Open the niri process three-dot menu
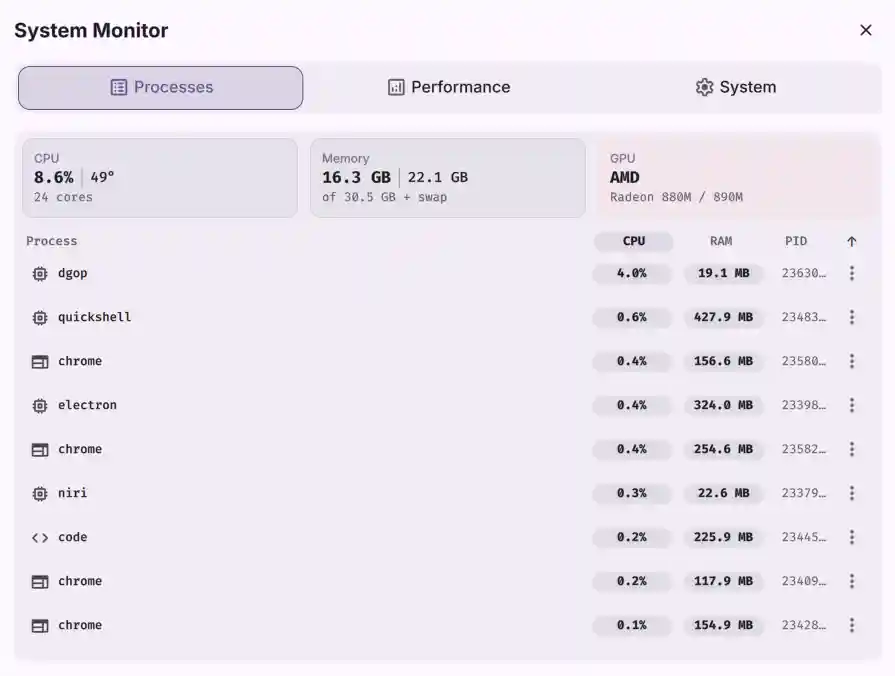Viewport: 895px width, 676px height. coord(852,493)
